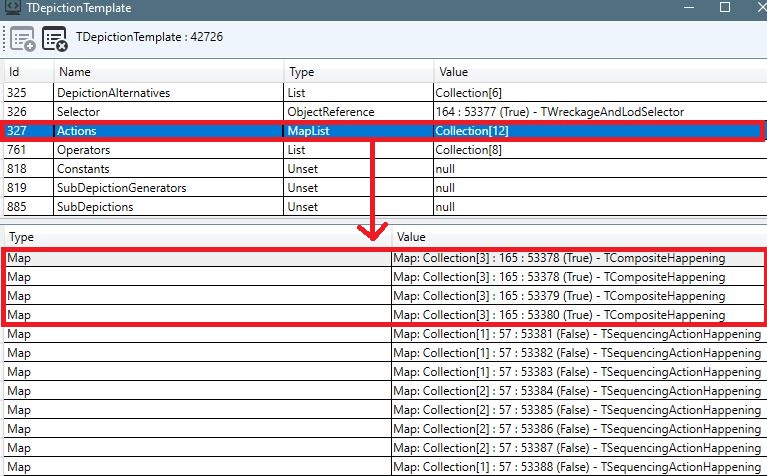This screenshot has width=767, height=476.
Task: Click the upper table's Value column header
Action: click(600, 72)
